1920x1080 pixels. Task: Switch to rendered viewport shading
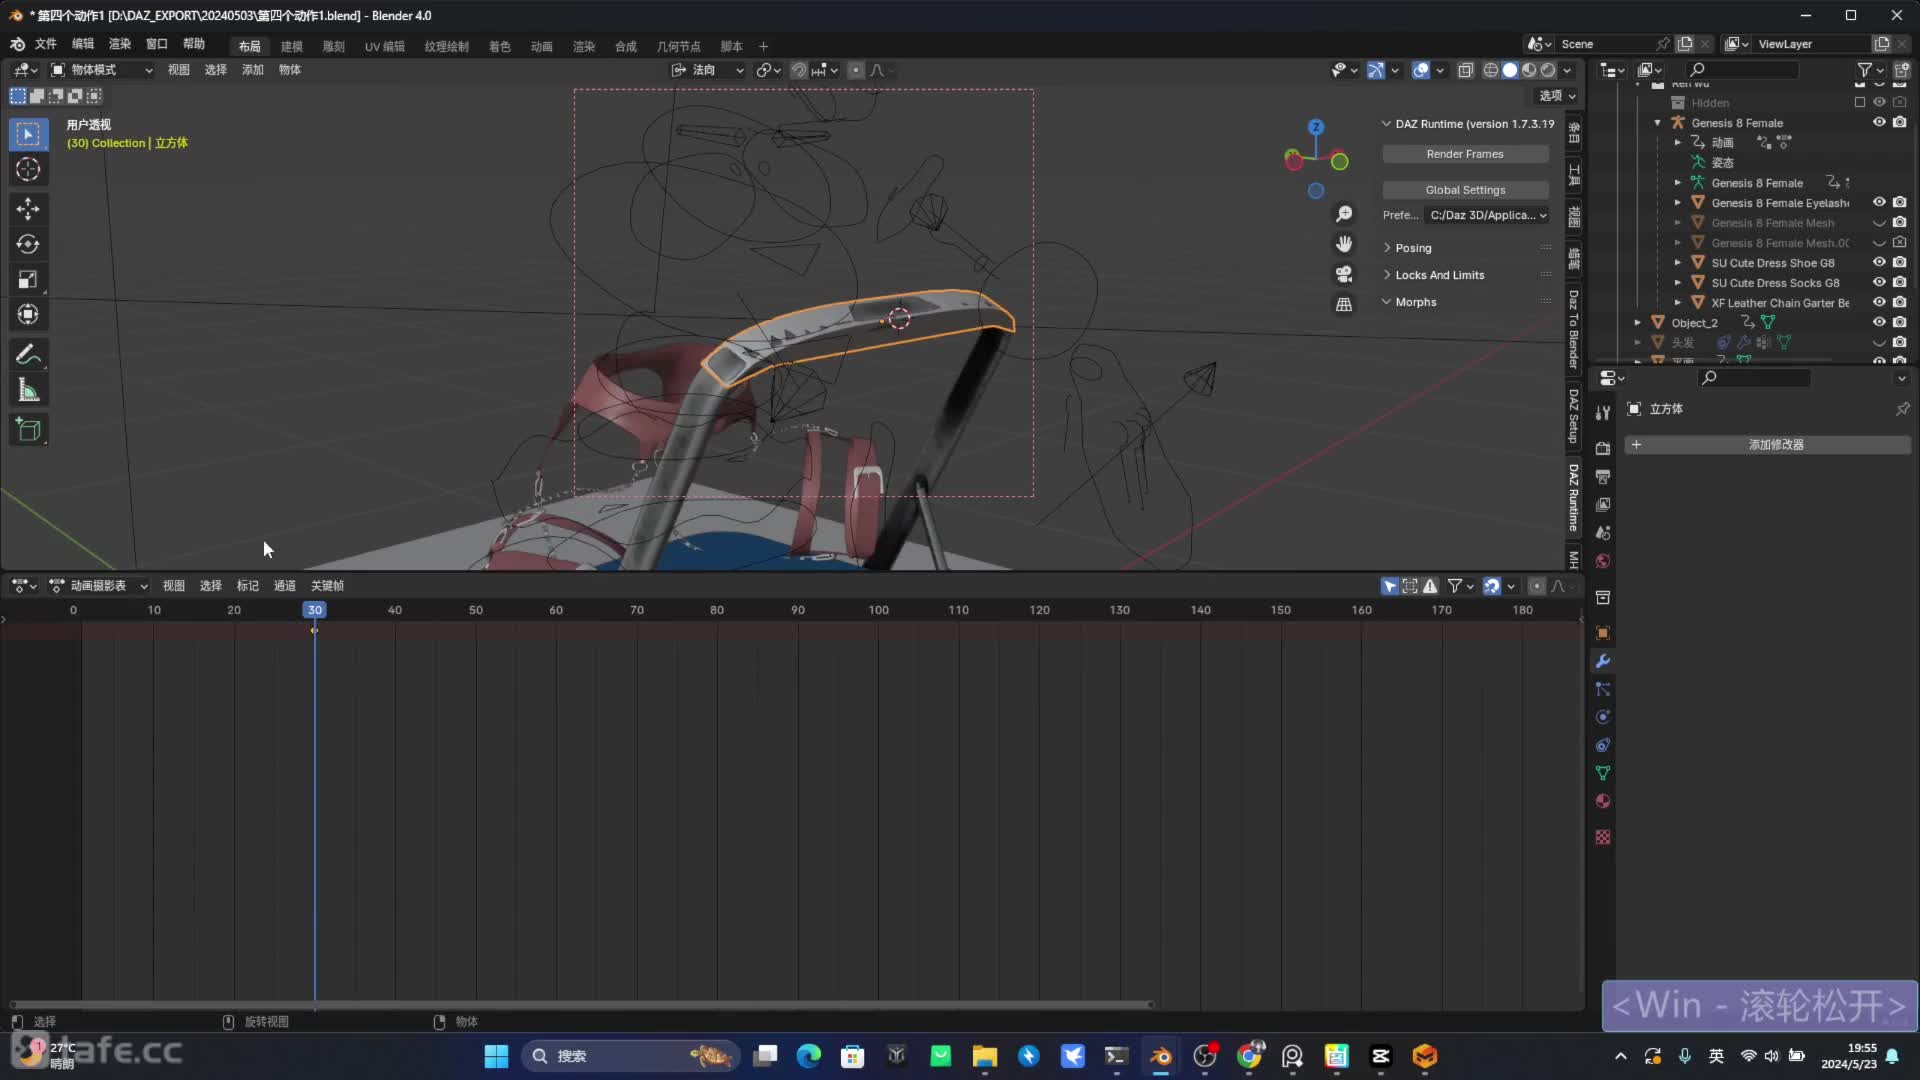(1548, 70)
